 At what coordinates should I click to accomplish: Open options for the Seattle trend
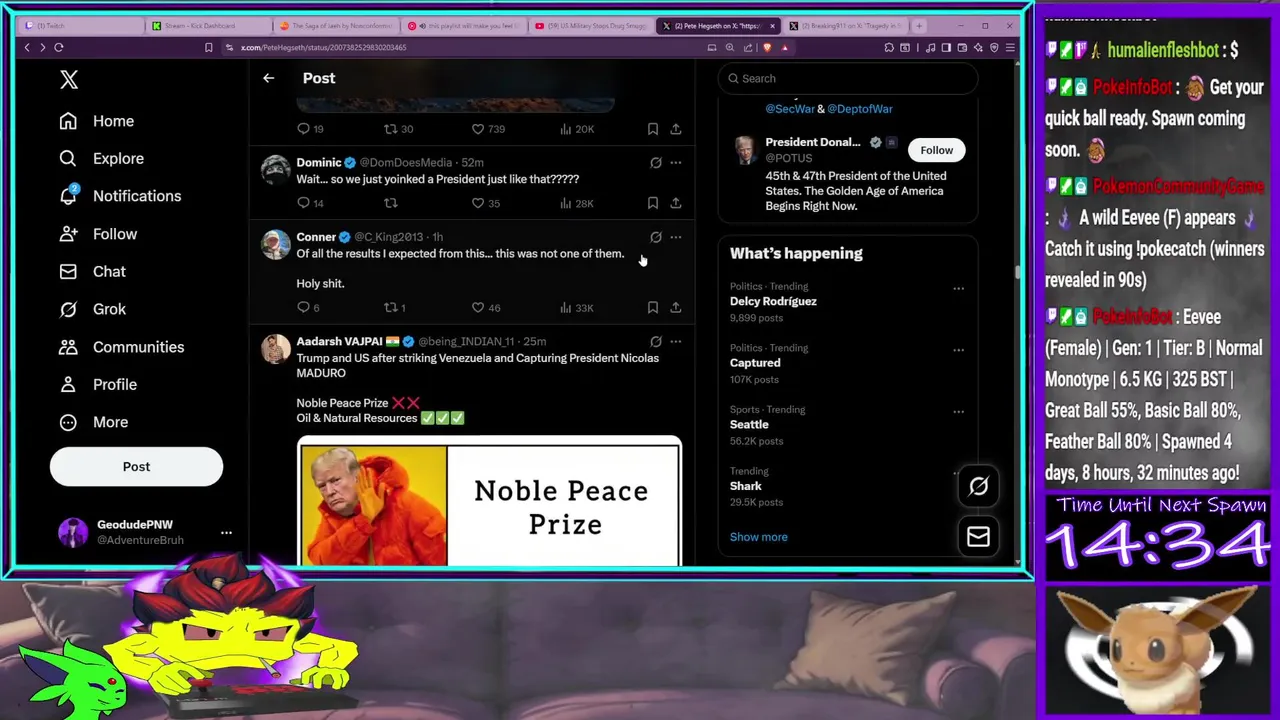[958, 411]
